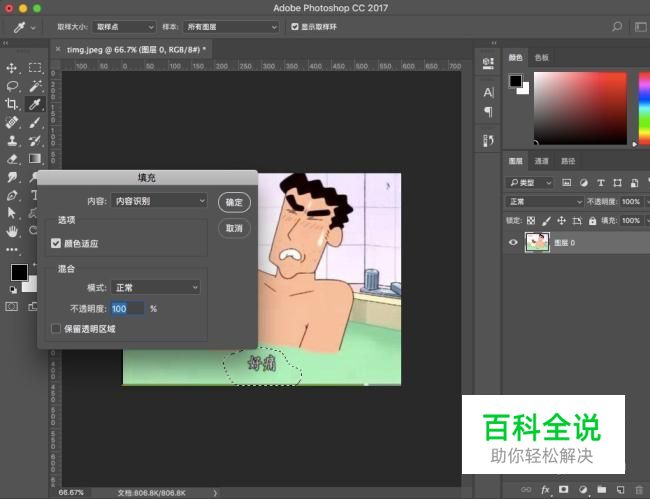
Task: Create a new layer group
Action: [601, 490]
